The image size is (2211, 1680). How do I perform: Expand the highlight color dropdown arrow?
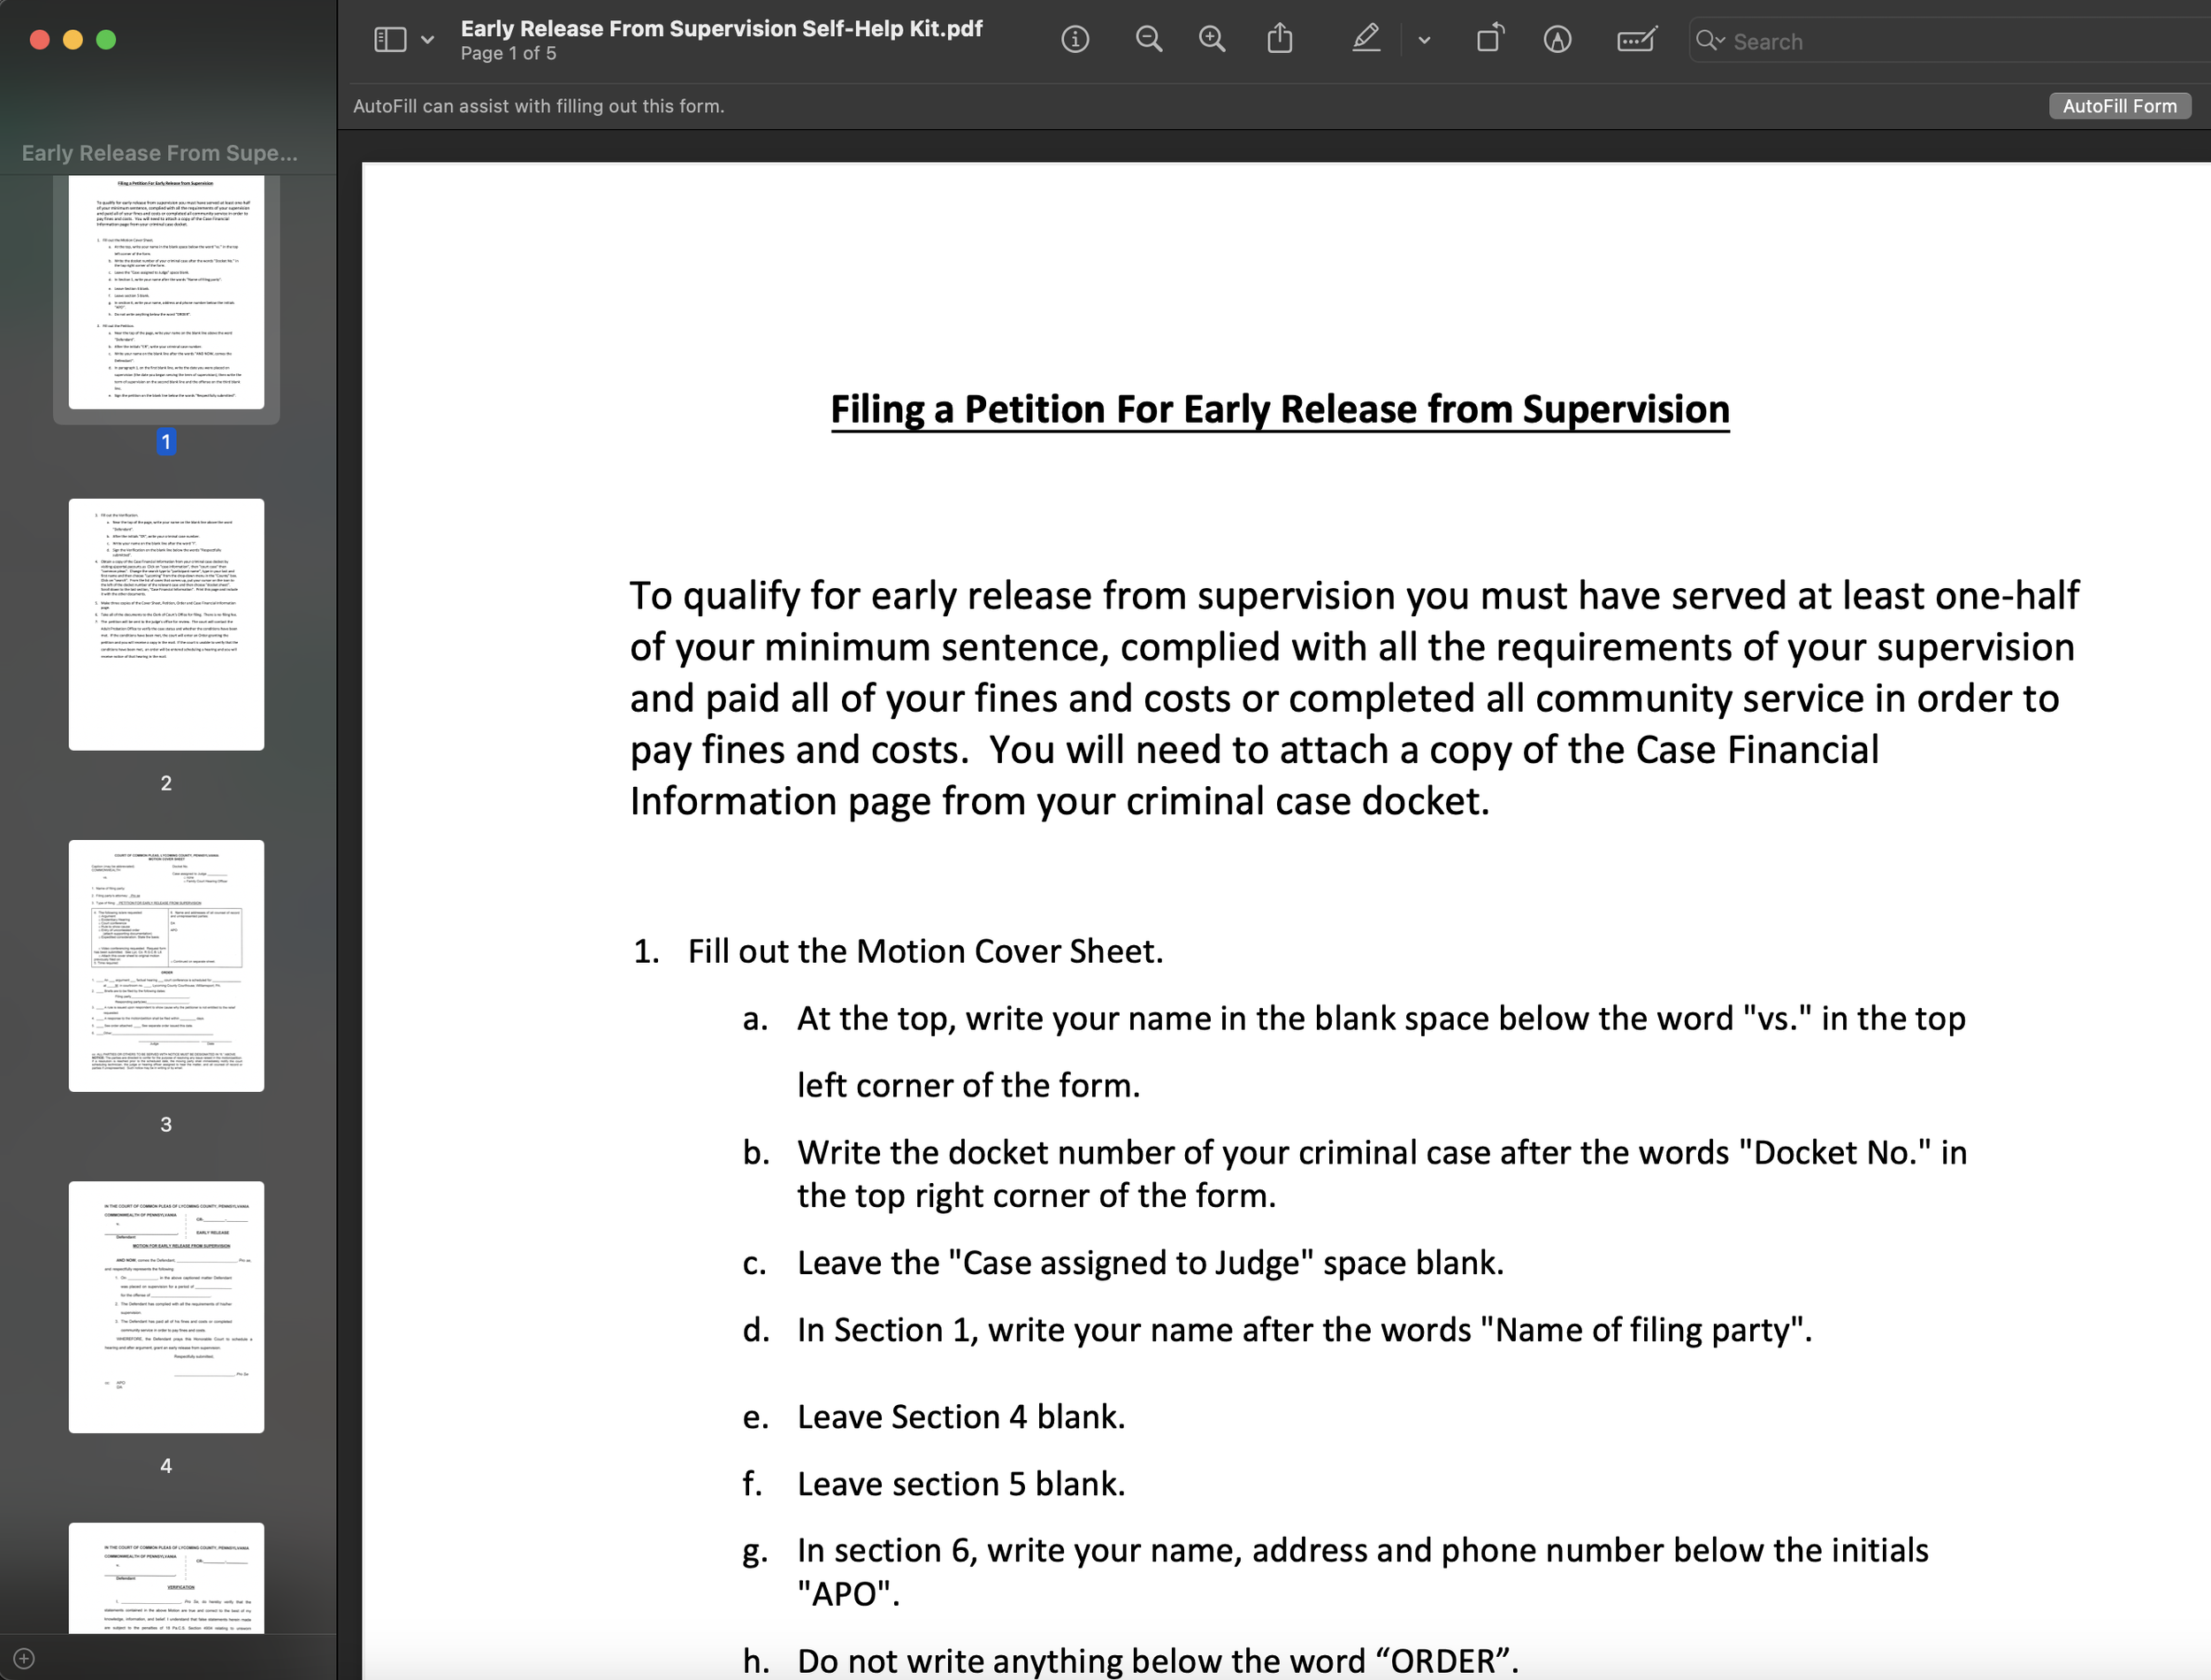point(1424,41)
